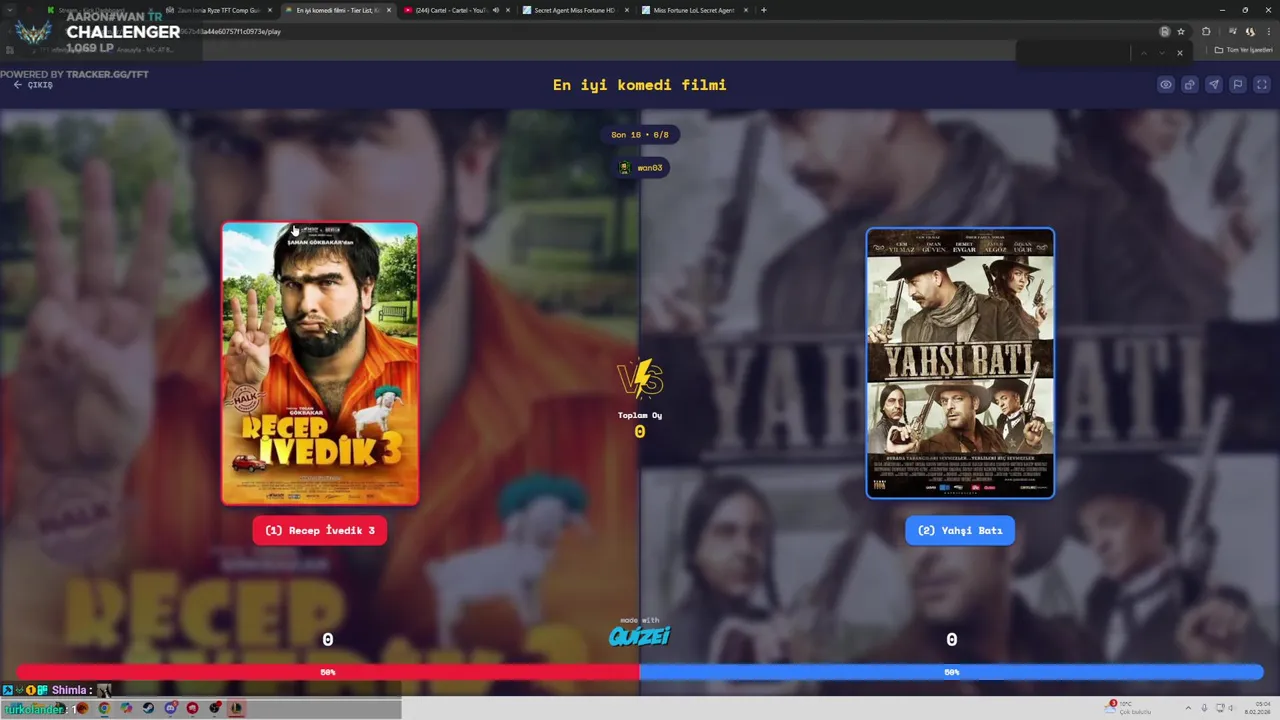
Task: Toggle fullscreen icon in quiz header
Action: coord(1262,85)
